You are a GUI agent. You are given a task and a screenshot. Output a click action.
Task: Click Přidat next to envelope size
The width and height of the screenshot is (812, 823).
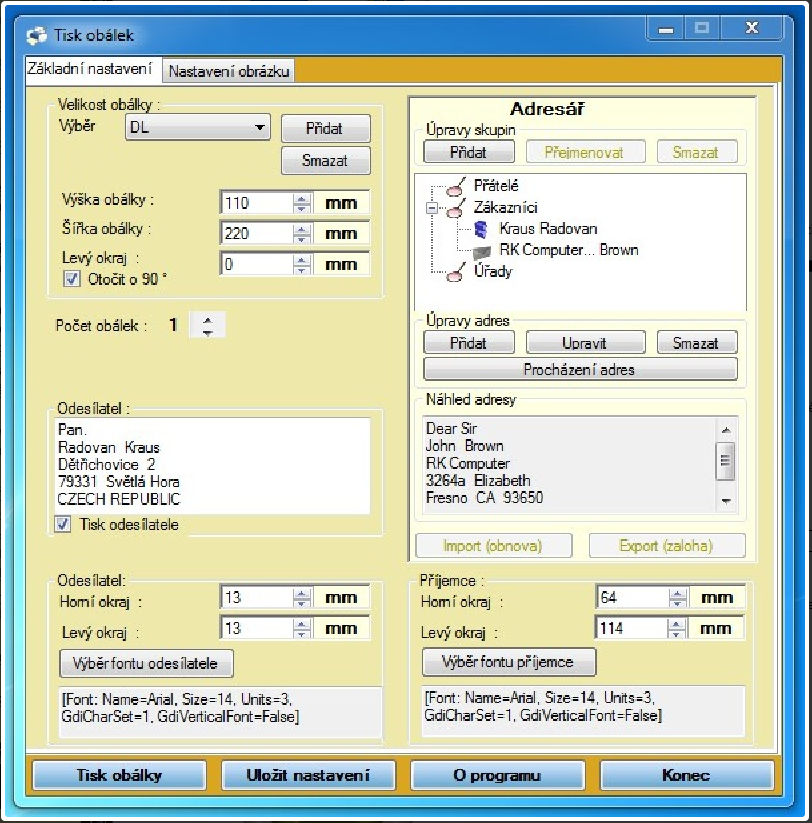(x=325, y=128)
